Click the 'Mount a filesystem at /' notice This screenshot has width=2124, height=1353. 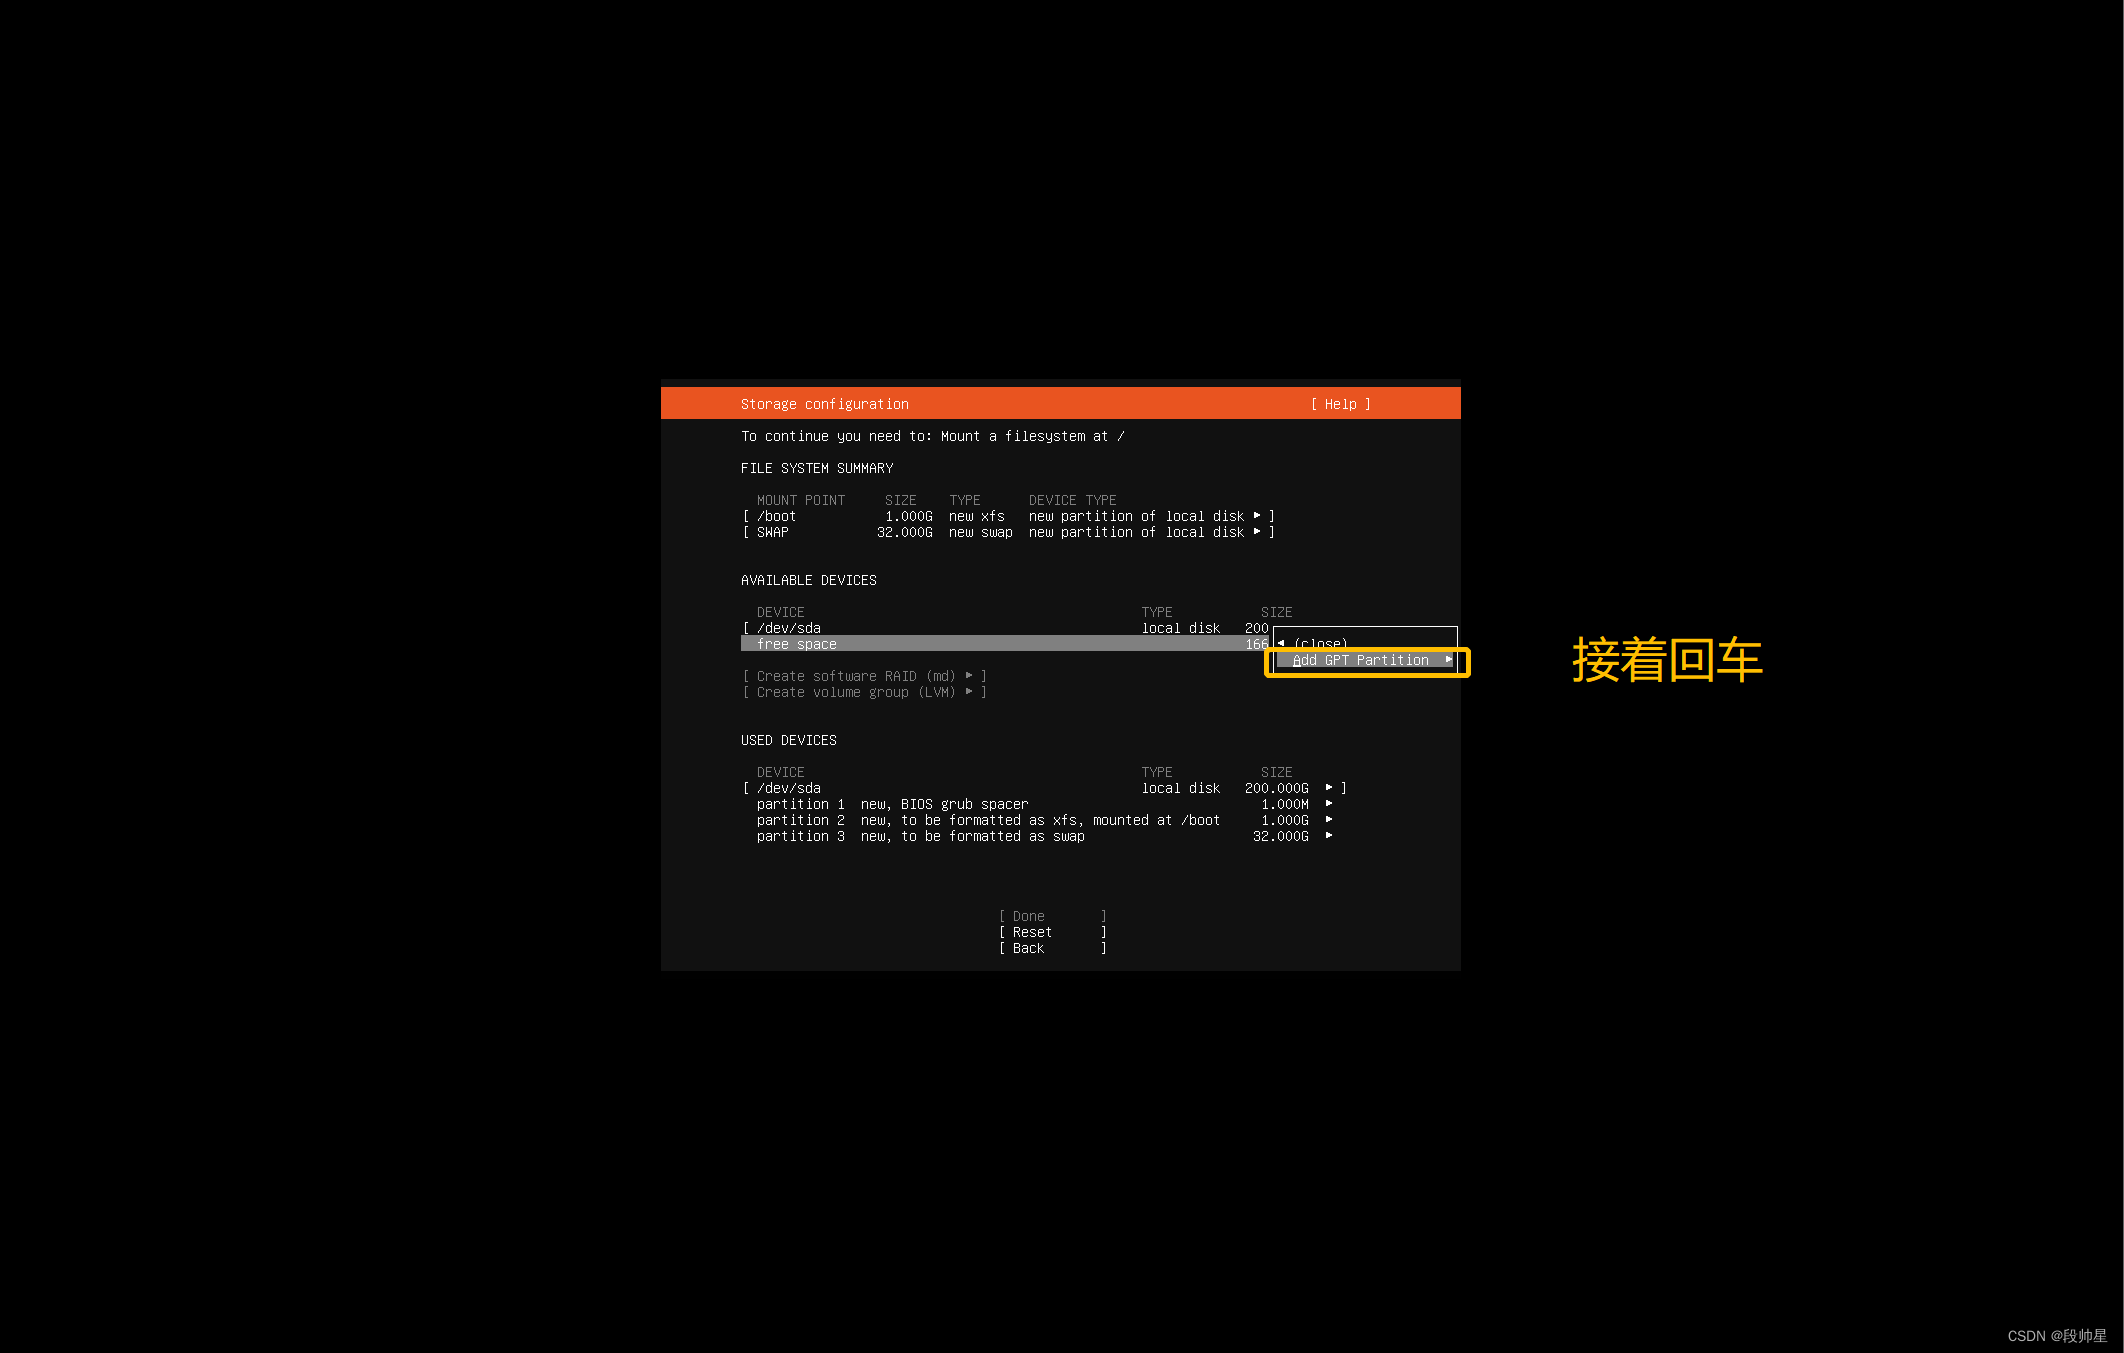(1033, 436)
